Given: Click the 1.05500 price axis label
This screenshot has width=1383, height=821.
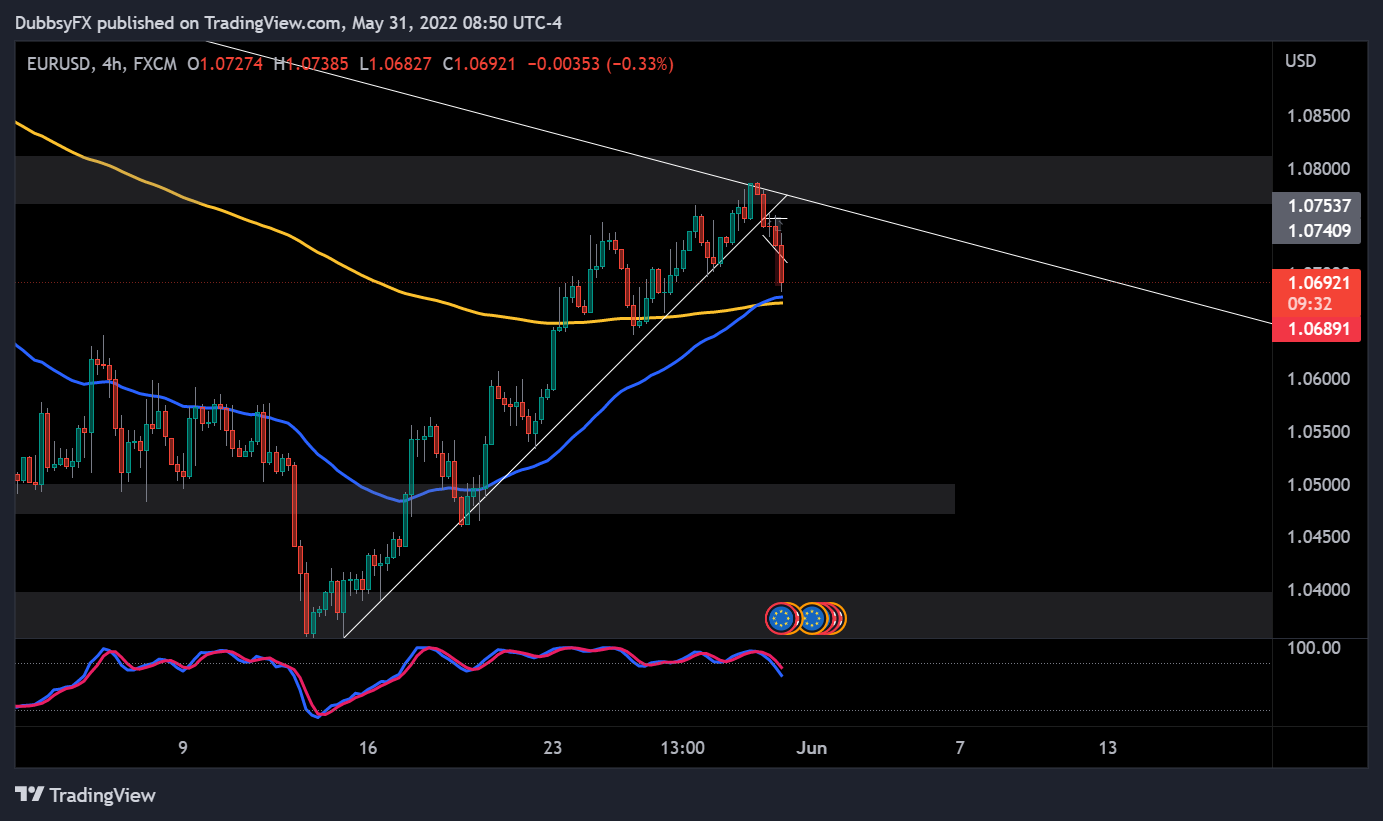Looking at the screenshot, I should [1319, 432].
